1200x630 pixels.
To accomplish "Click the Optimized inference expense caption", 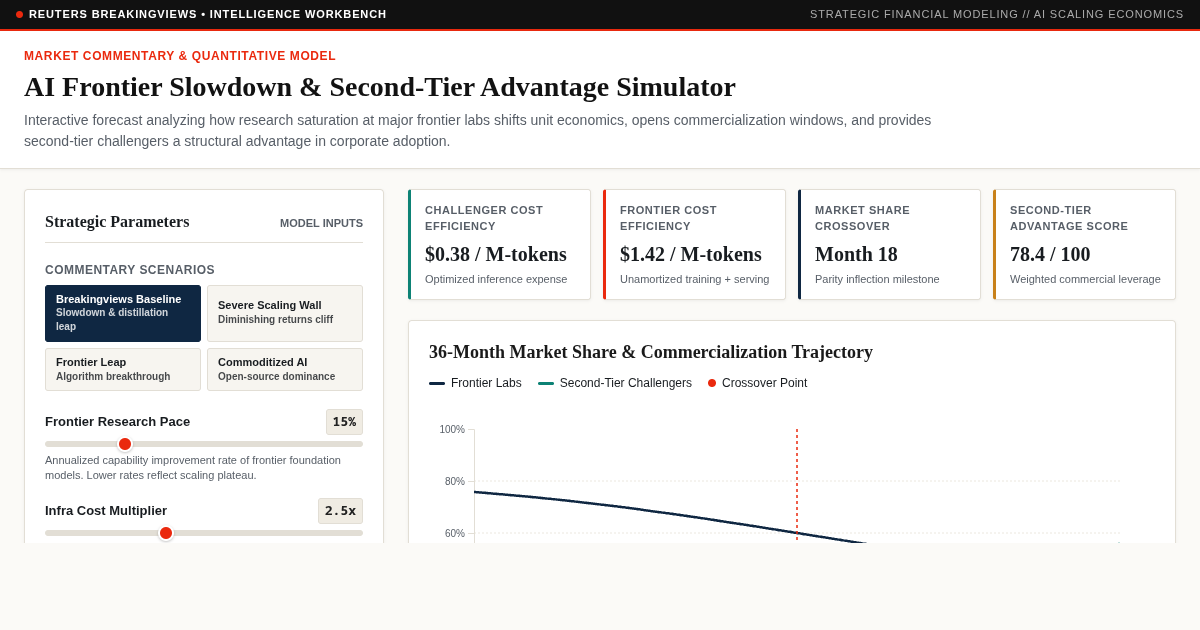I will tap(496, 279).
